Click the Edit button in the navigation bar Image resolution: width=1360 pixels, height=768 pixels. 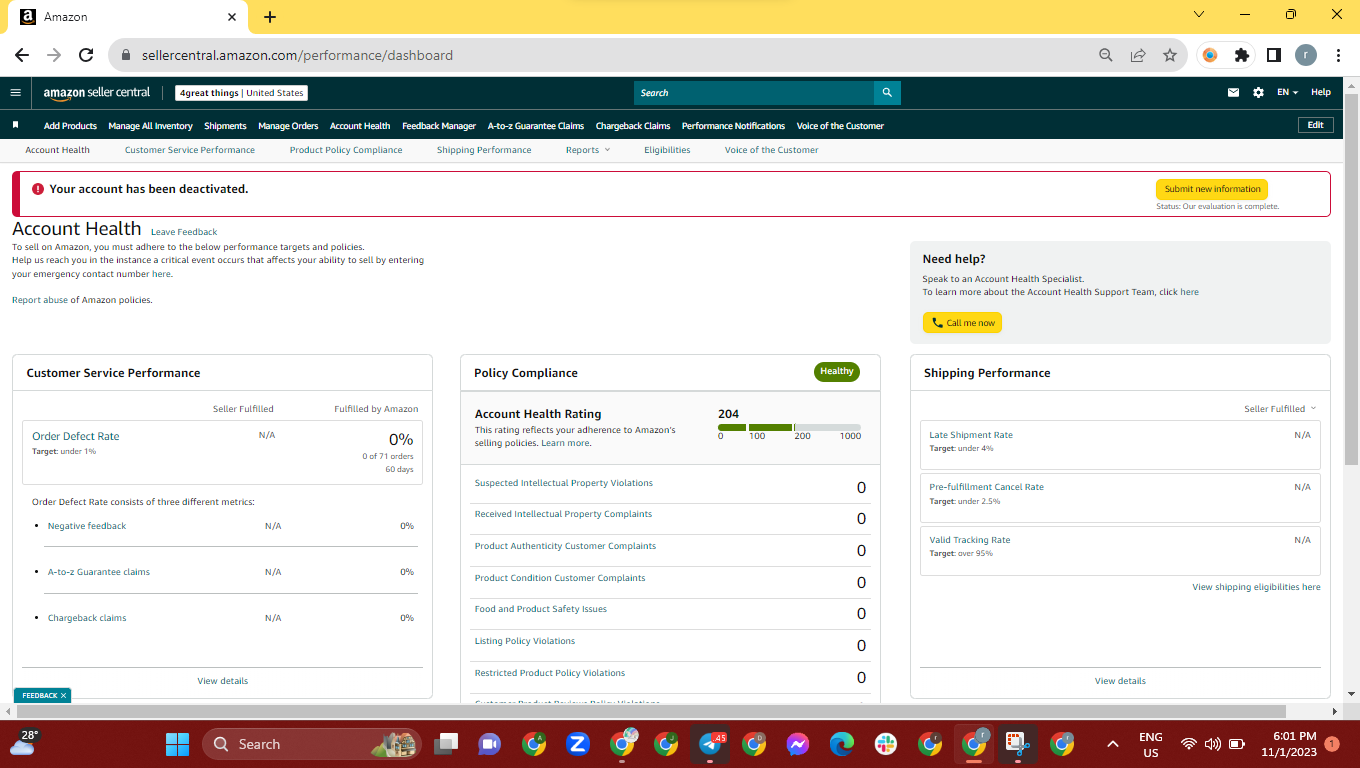1315,125
